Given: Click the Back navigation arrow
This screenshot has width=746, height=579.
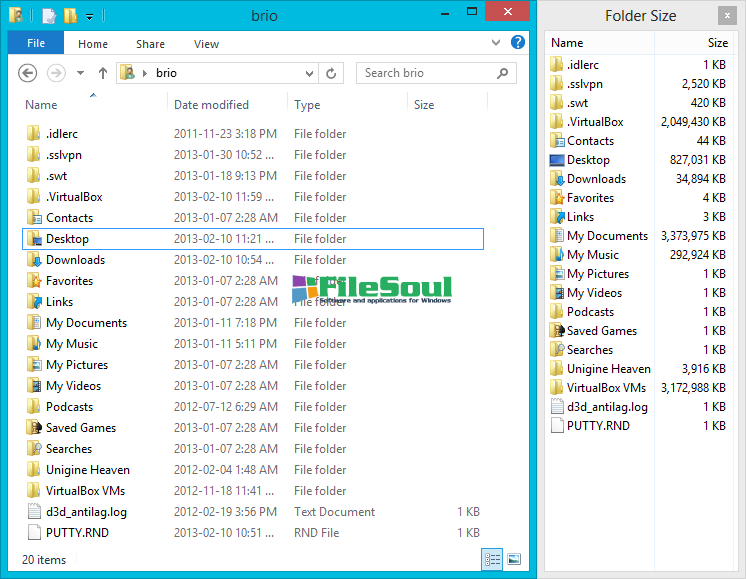Looking at the screenshot, I should coord(28,73).
